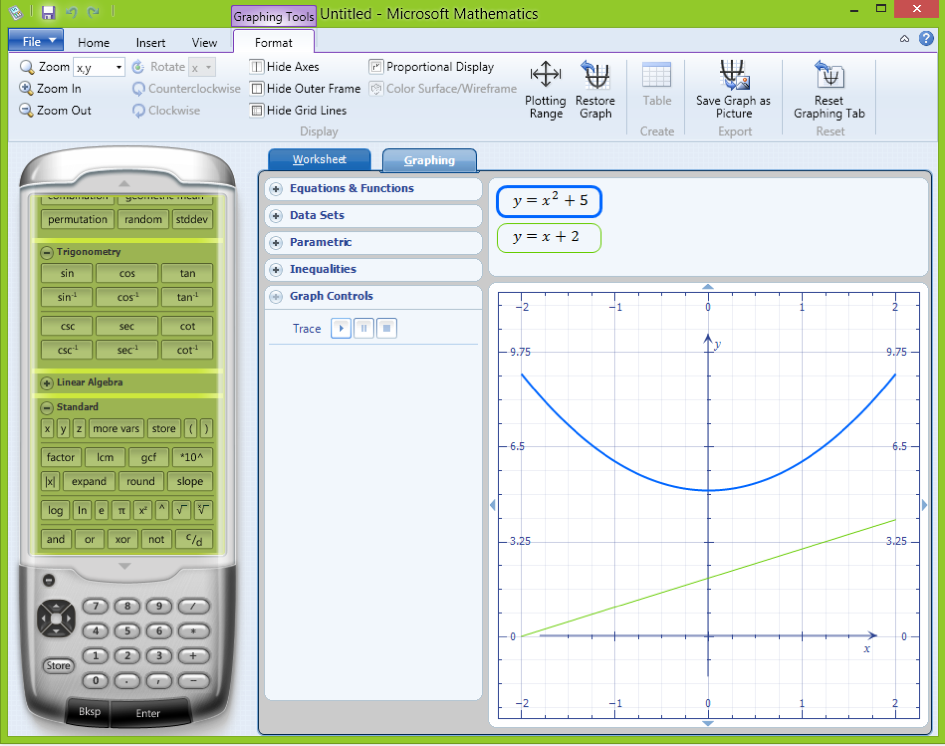Start the Trace play control
Image resolution: width=945 pixels, height=746 pixels.
[x=341, y=329]
